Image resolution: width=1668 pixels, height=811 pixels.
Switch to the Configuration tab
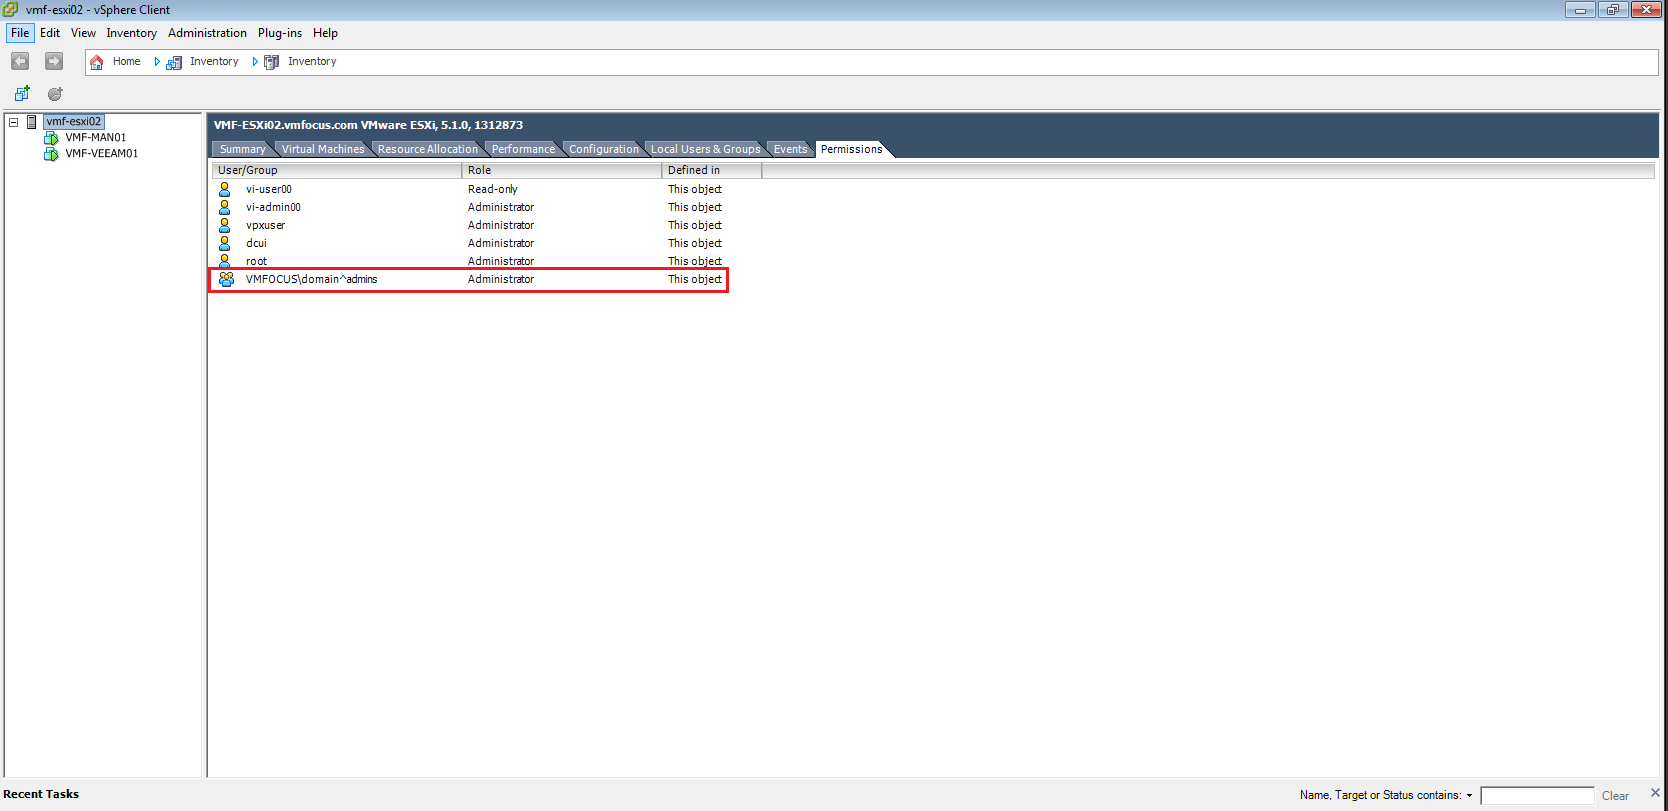pyautogui.click(x=603, y=149)
